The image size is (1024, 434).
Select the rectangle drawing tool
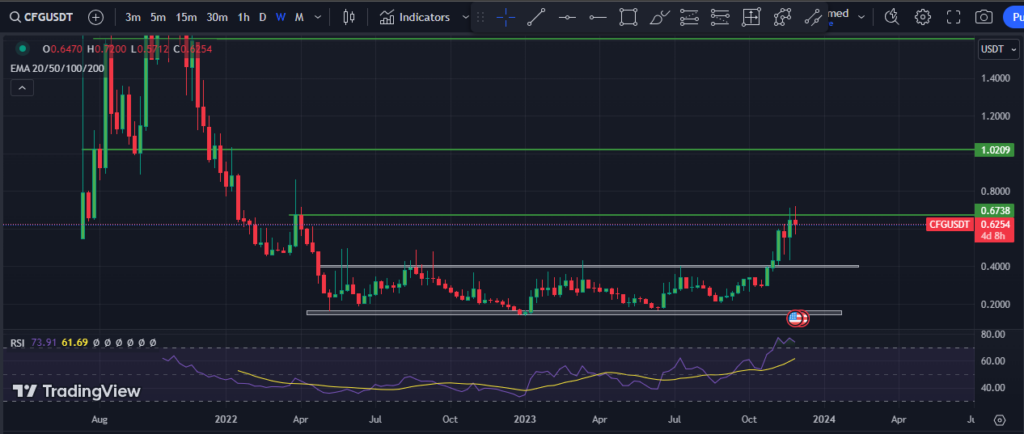tap(628, 18)
